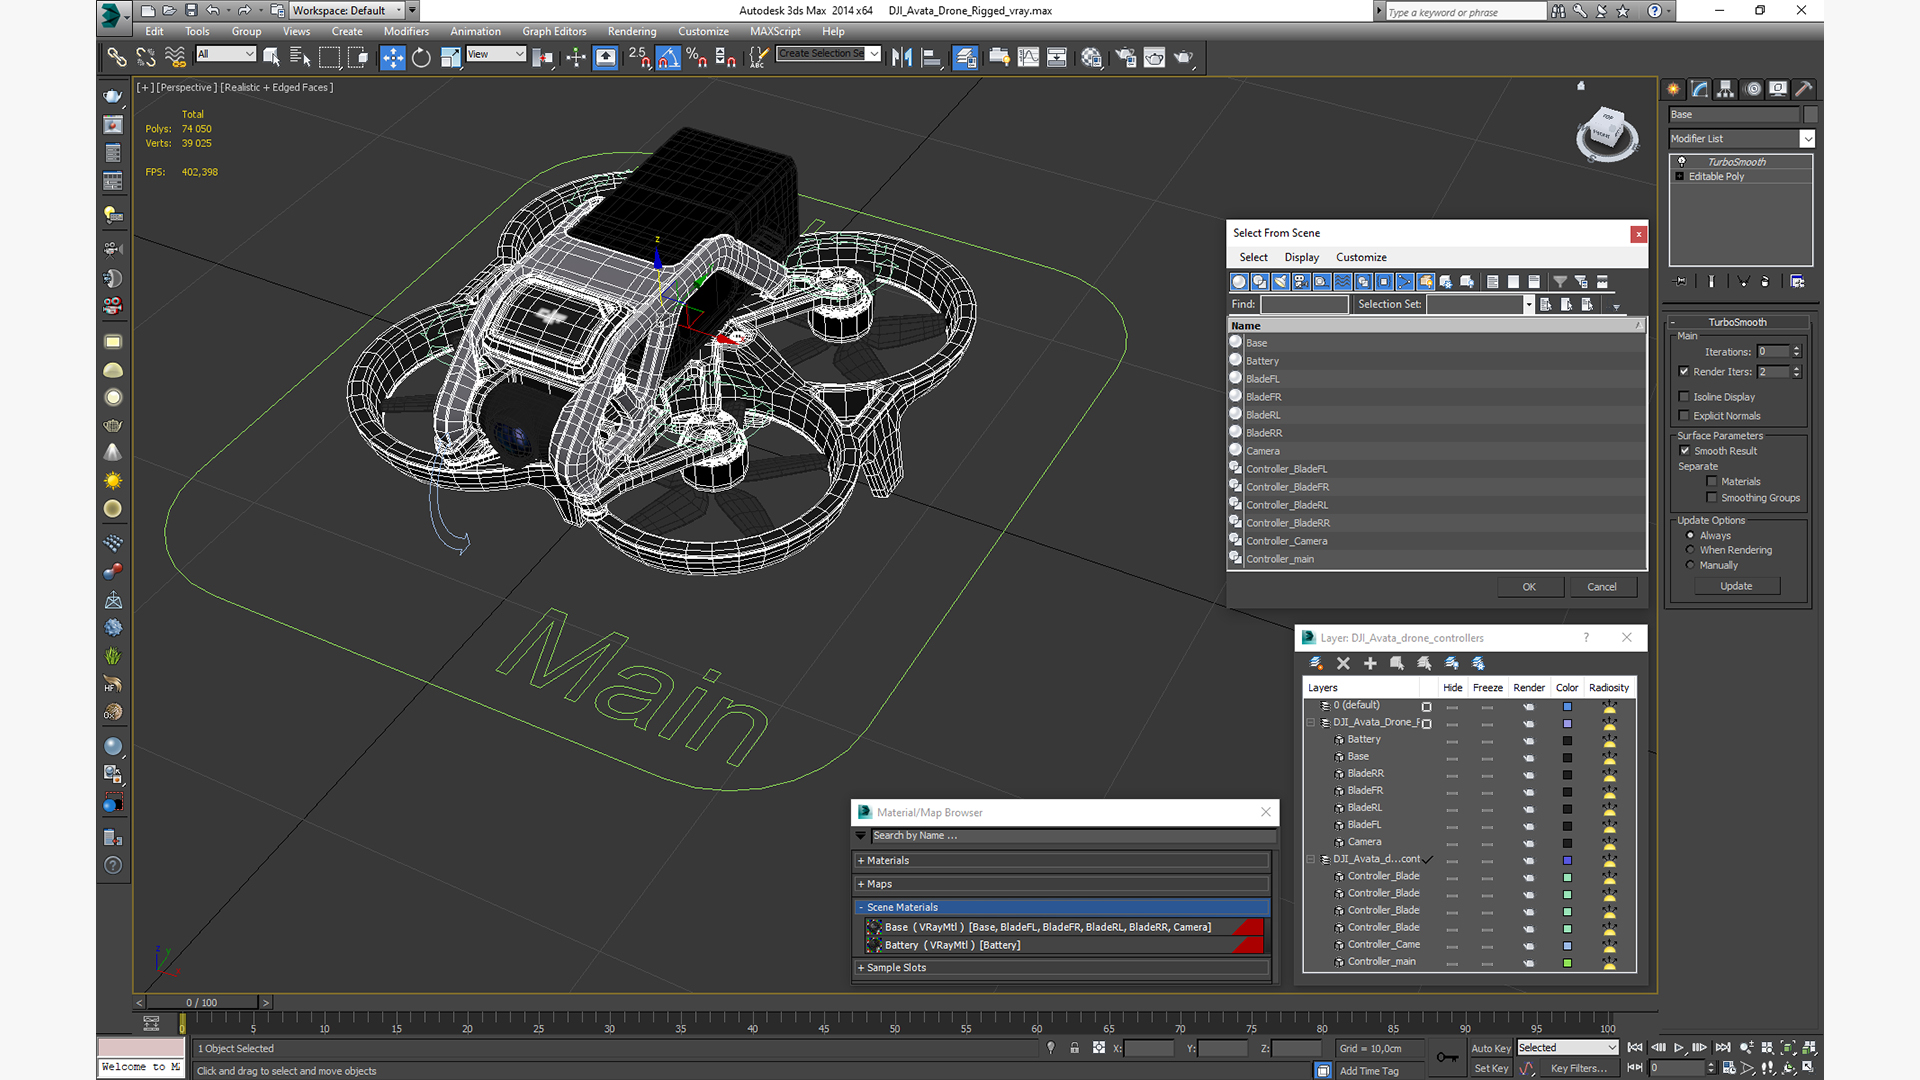Open Render Setup (teapot icon)

click(1125, 57)
